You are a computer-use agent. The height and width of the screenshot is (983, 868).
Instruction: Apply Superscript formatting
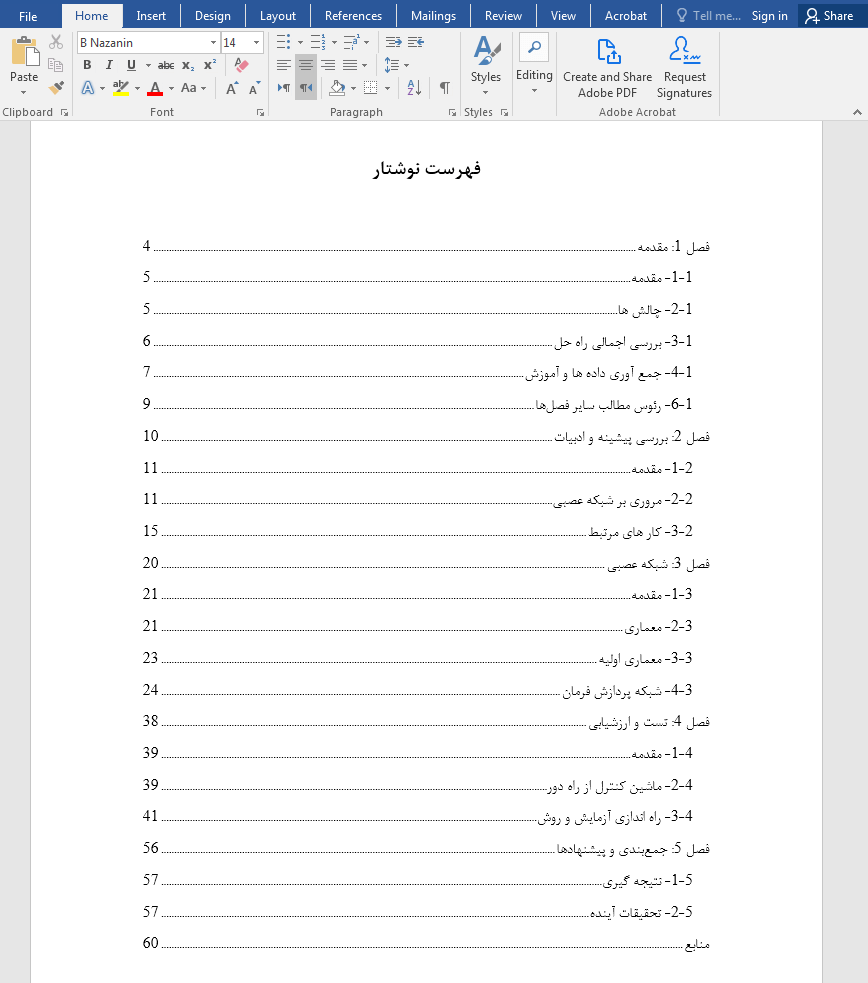click(210, 65)
